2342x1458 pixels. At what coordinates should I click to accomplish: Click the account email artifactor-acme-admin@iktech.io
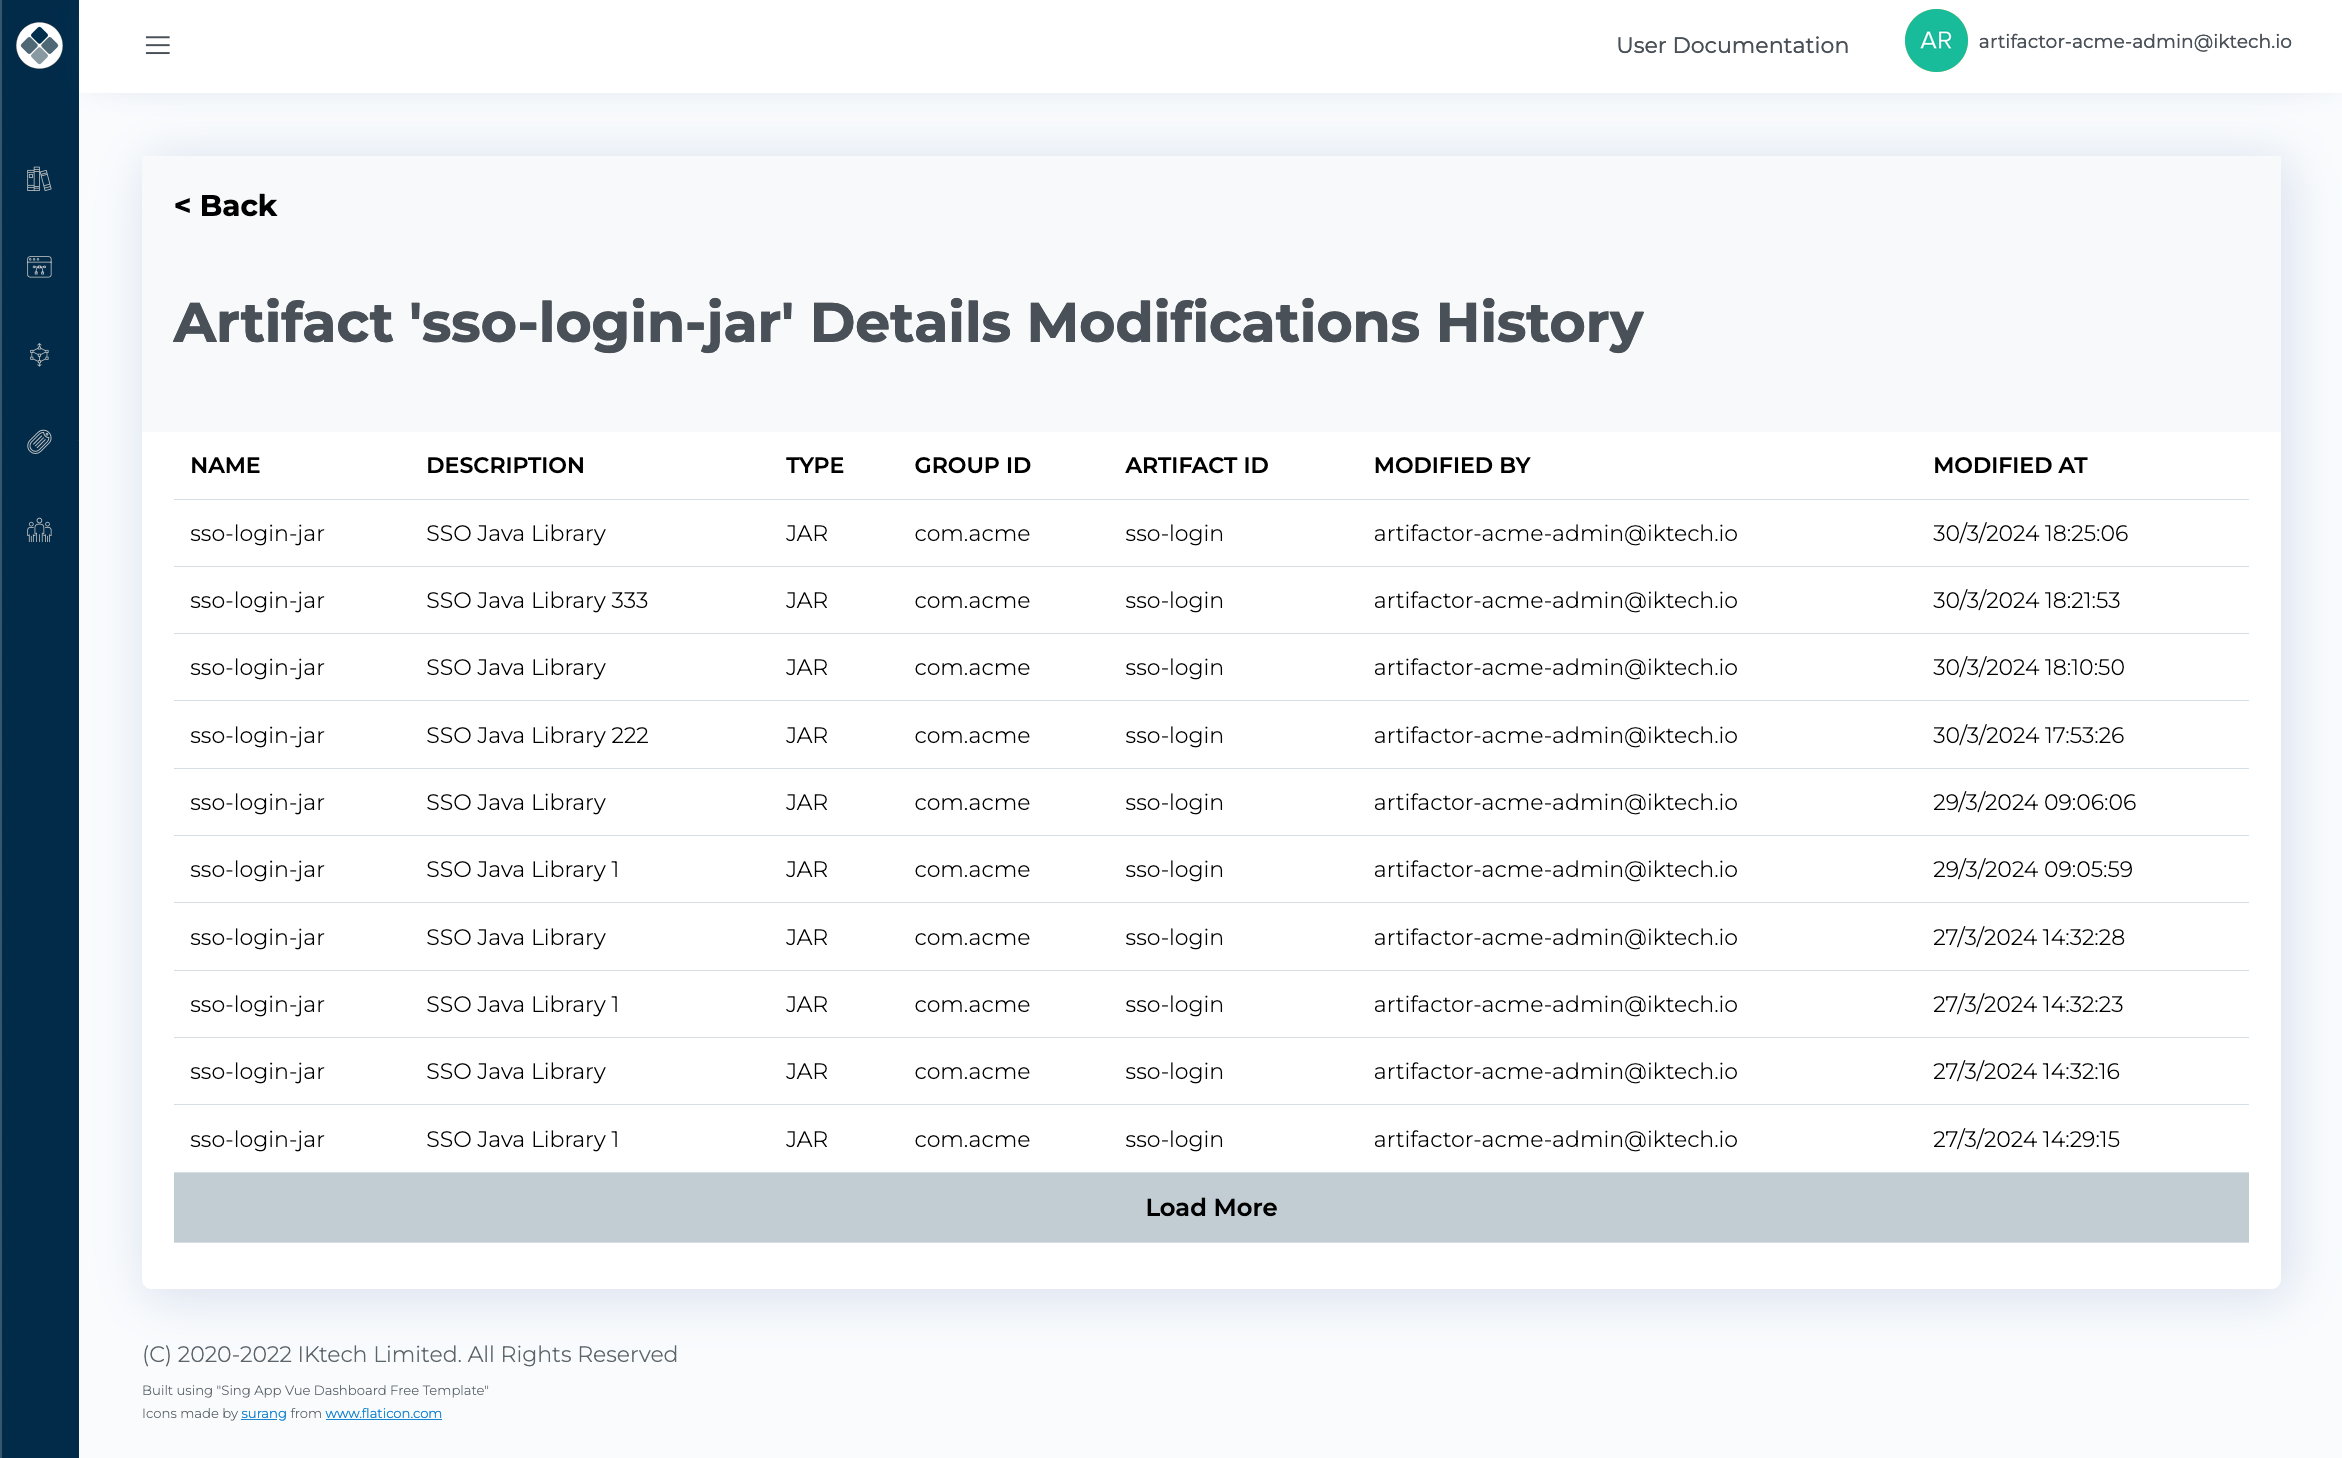coord(2136,41)
